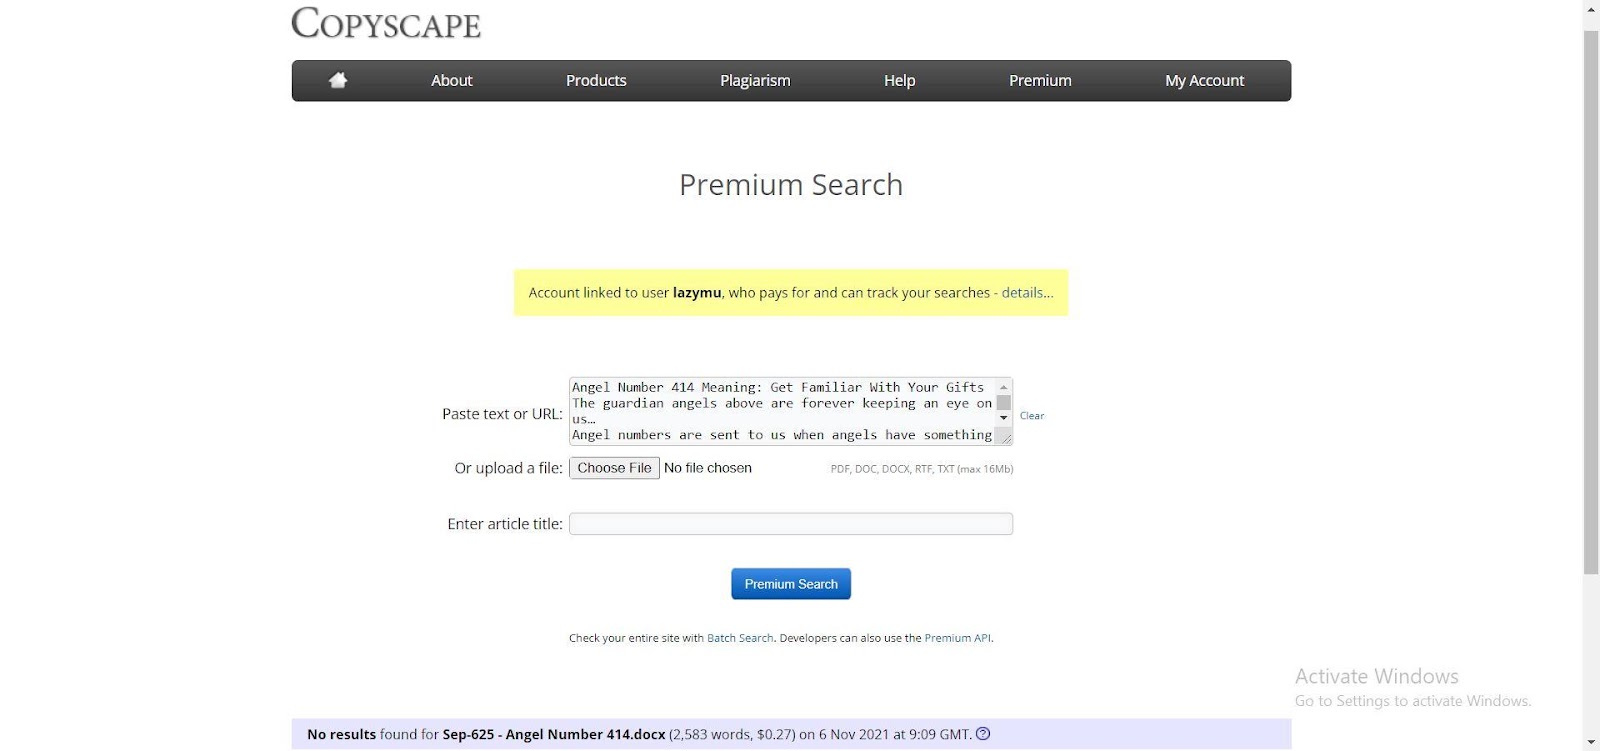Screen dimensions: 1600x751
Task: Open the About menu
Action: [452, 81]
